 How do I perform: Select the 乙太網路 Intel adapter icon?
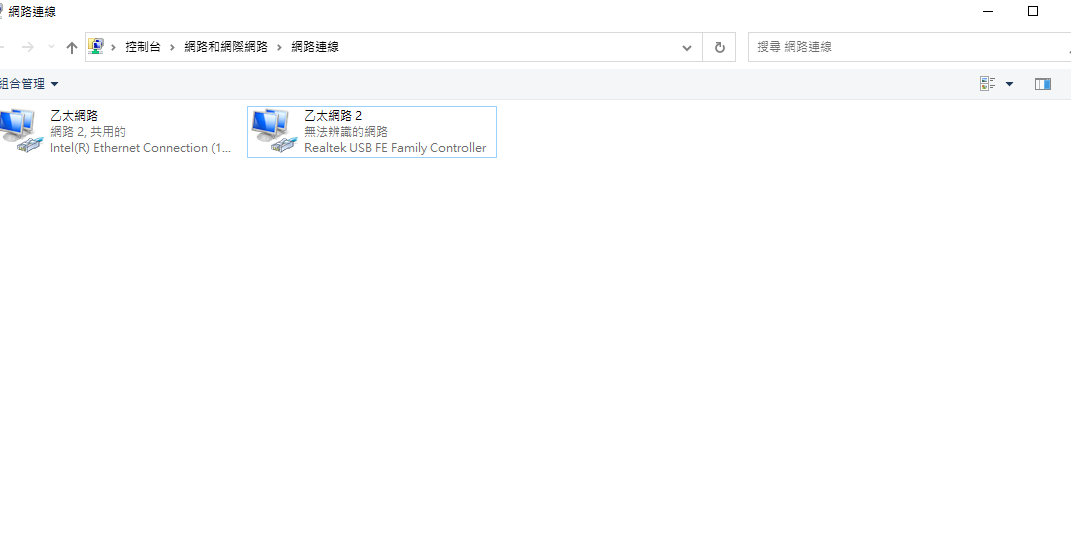20,131
